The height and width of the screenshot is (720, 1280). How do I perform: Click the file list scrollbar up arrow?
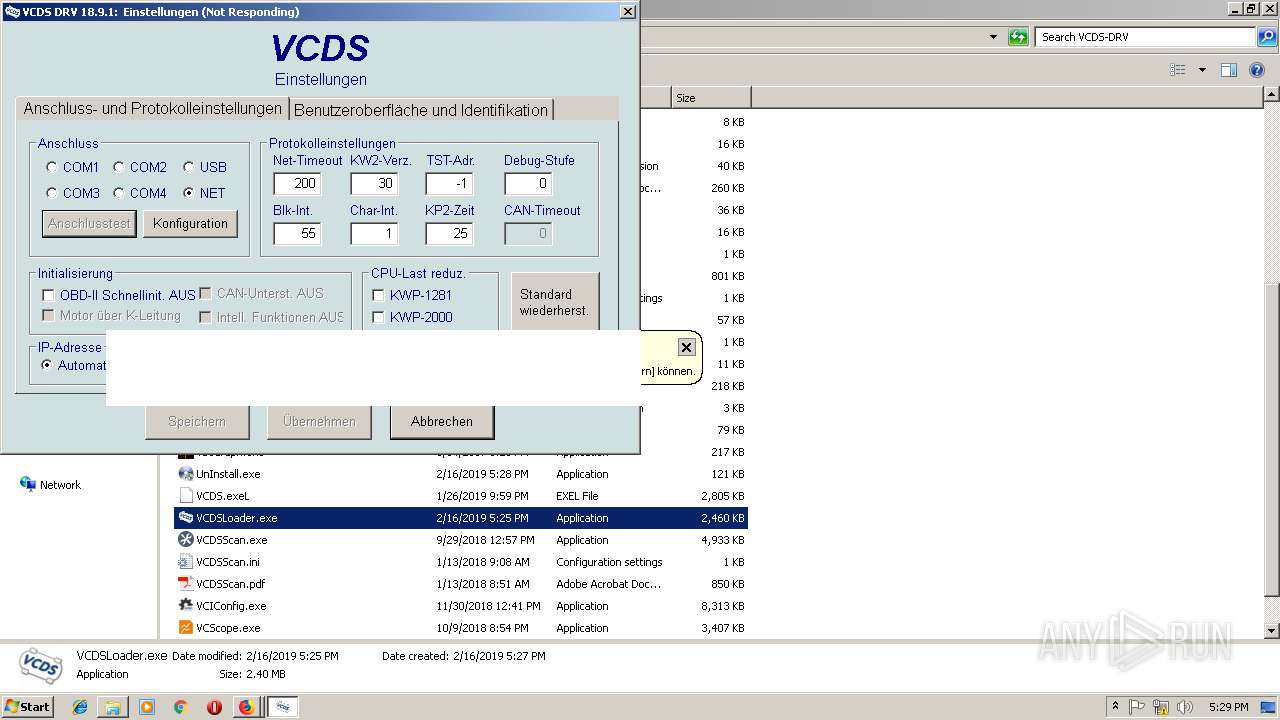click(1272, 95)
